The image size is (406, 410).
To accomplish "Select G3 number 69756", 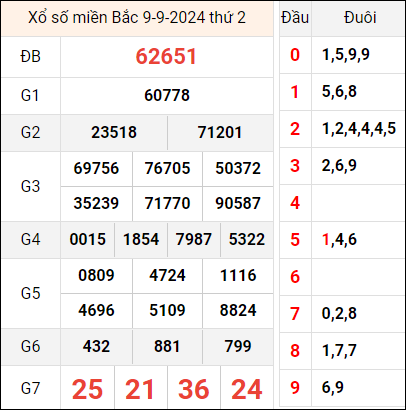I will (96, 168).
